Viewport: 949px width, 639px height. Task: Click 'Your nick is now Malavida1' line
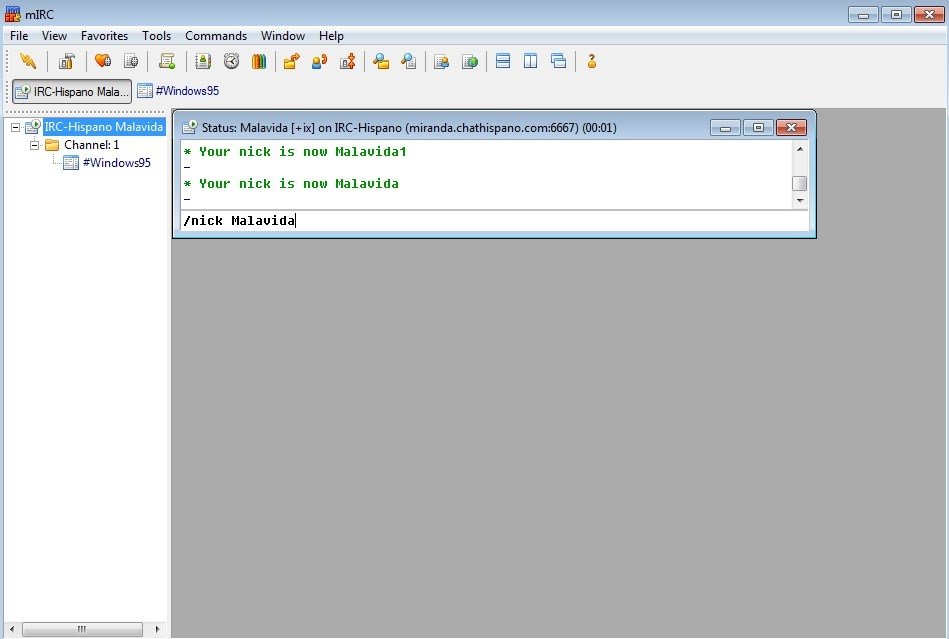click(295, 152)
